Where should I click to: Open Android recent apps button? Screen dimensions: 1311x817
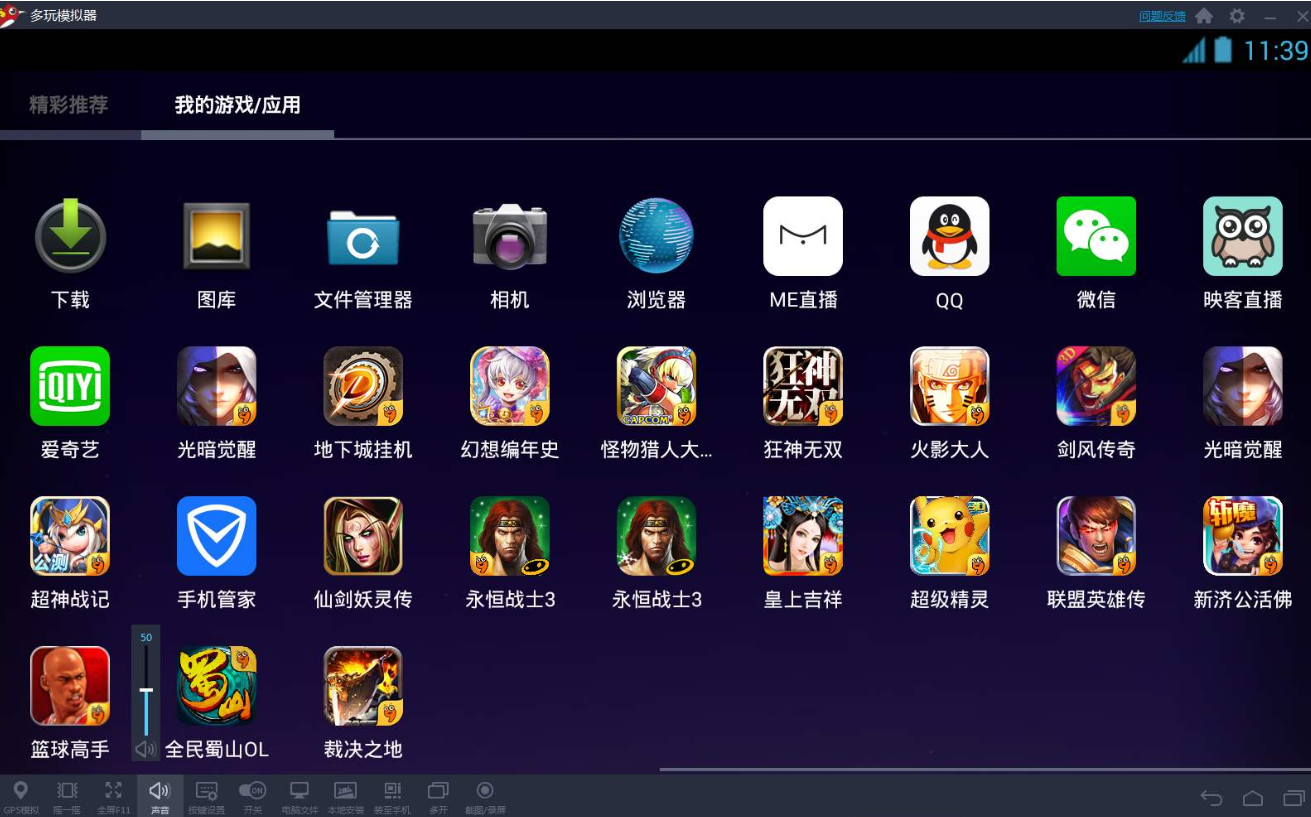click(x=1294, y=798)
